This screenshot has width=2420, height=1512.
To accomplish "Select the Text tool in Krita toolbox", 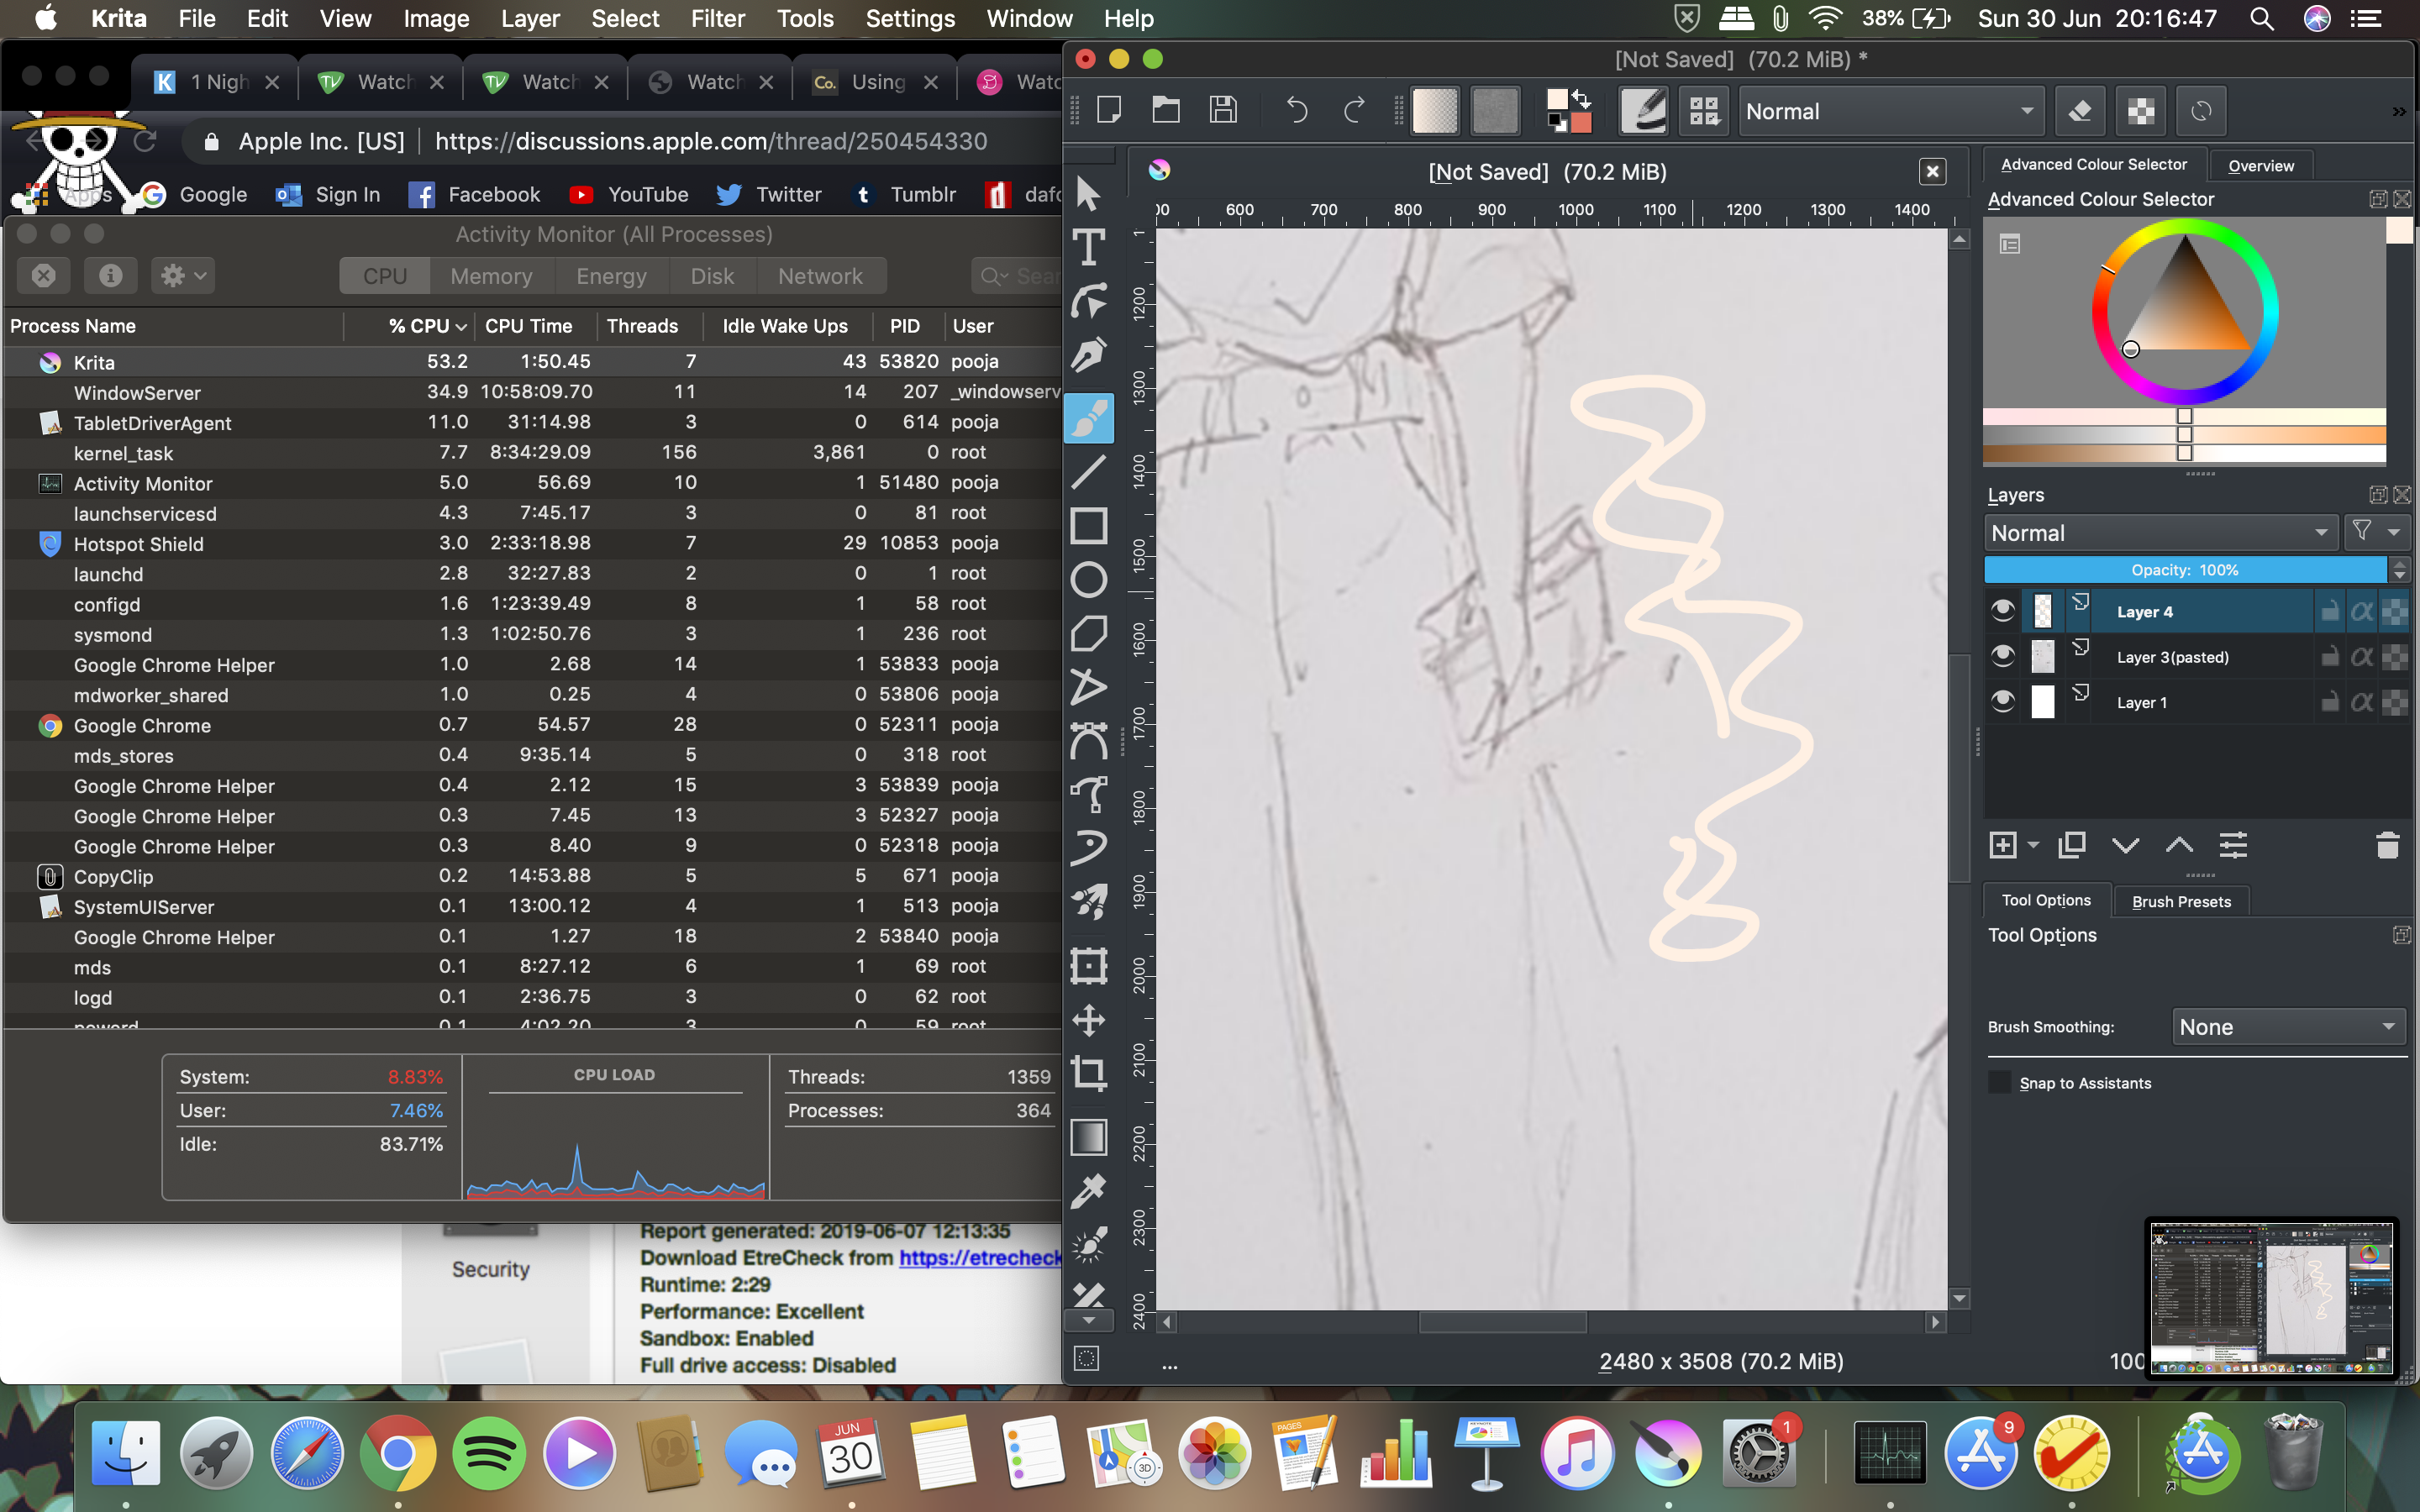I will [x=1088, y=247].
